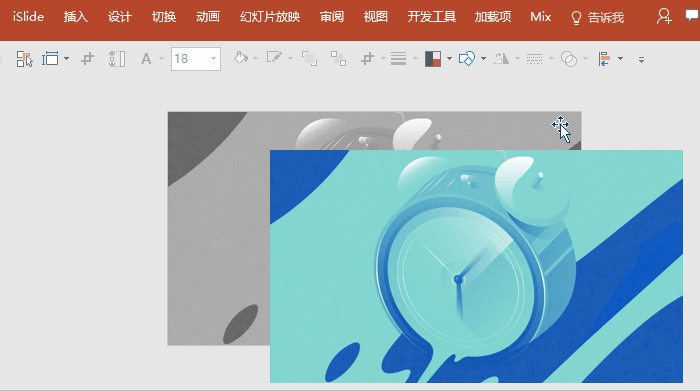
Task: Open the iSlide tab
Action: click(x=28, y=17)
